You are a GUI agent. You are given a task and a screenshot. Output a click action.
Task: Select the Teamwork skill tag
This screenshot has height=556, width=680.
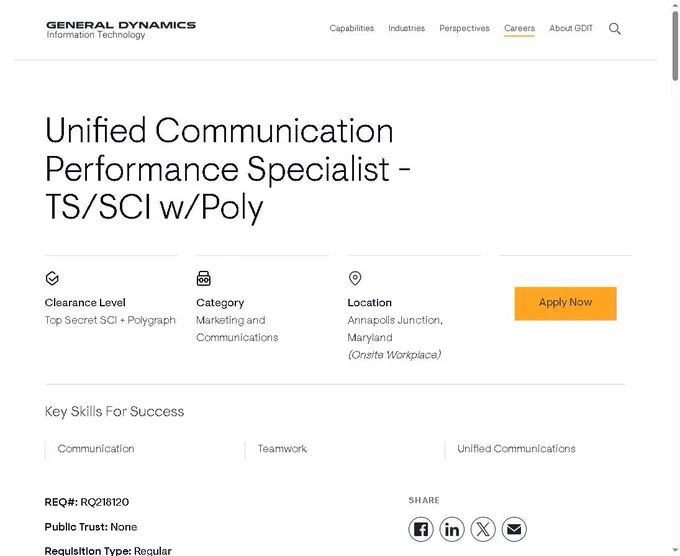pyautogui.click(x=282, y=449)
